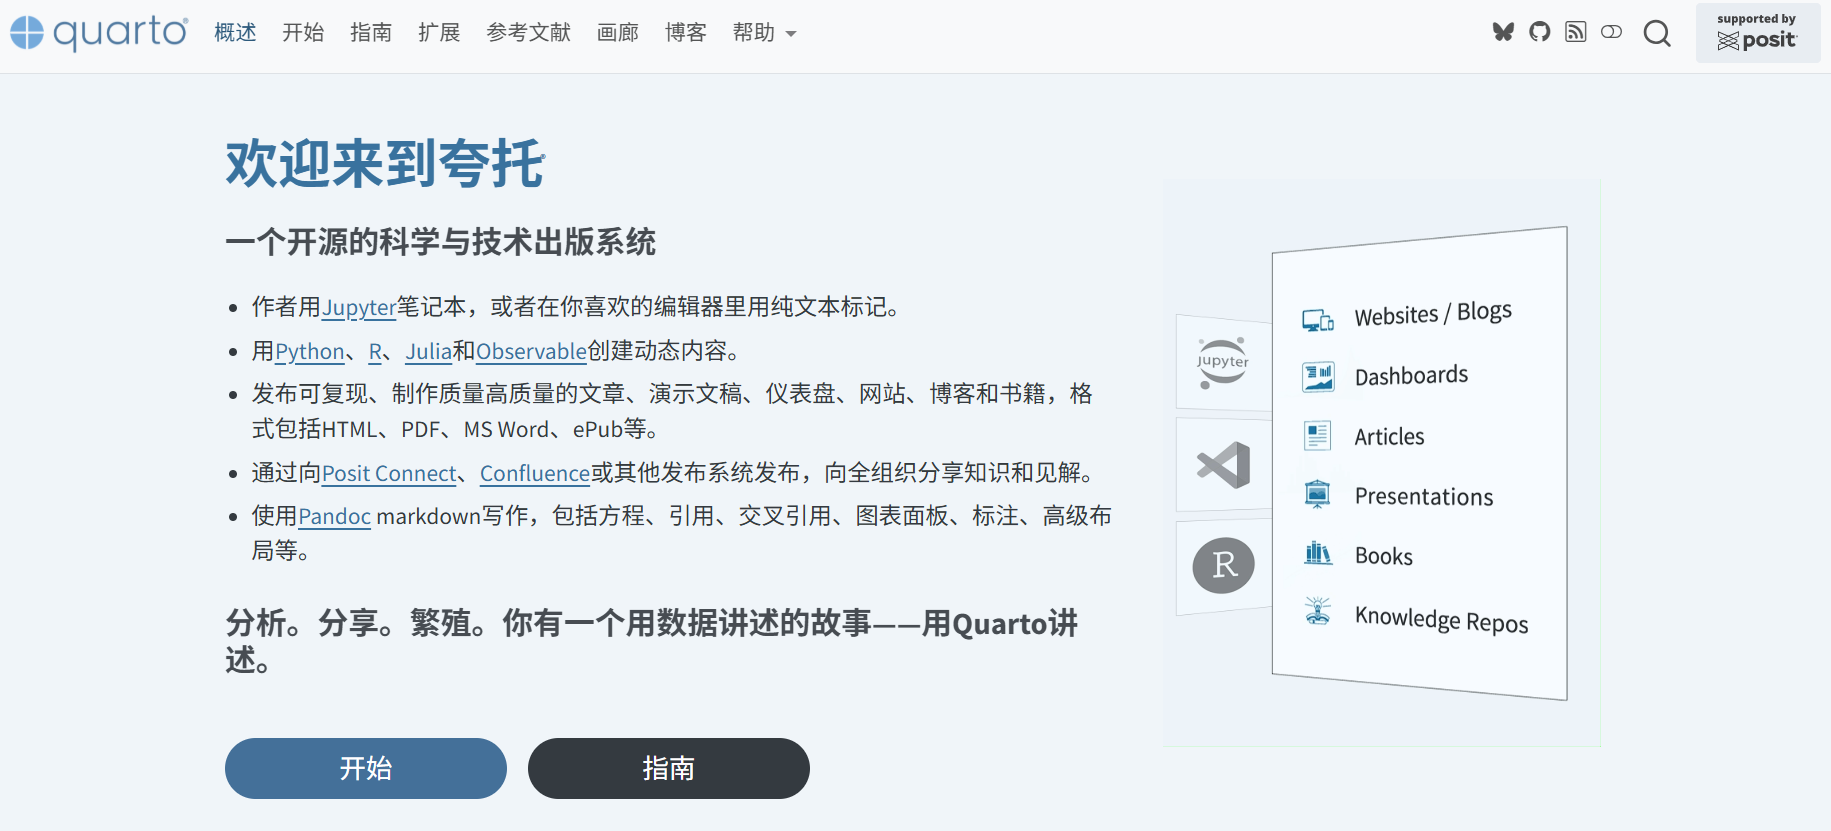Screen dimensions: 1831x831
Task: Follow the Observable link
Action: tap(531, 351)
